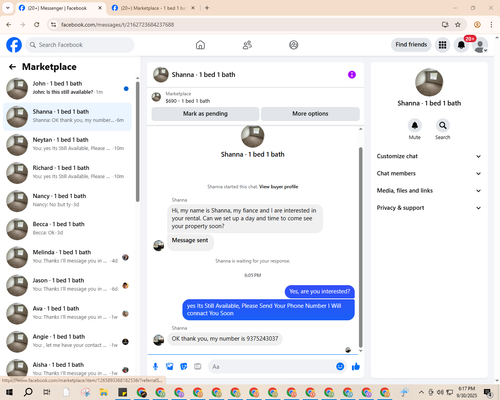Open the $690 - 1 bed 1 bath listing link
500x400 pixels.
[x=188, y=101]
